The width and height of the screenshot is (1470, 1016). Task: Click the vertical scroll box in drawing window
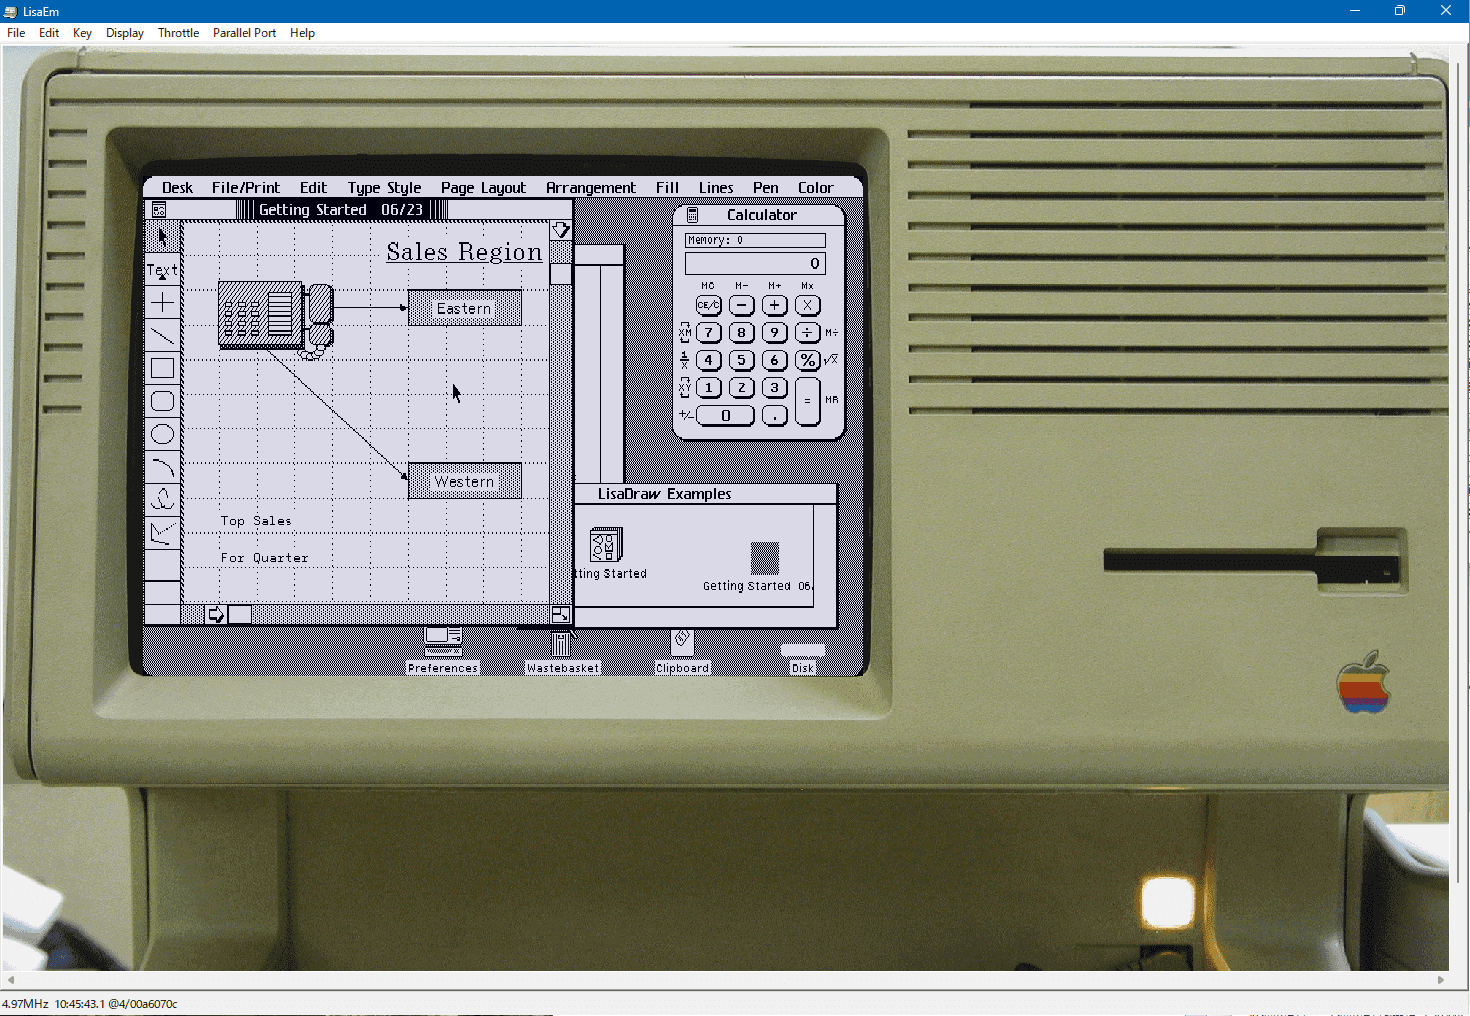[561, 274]
